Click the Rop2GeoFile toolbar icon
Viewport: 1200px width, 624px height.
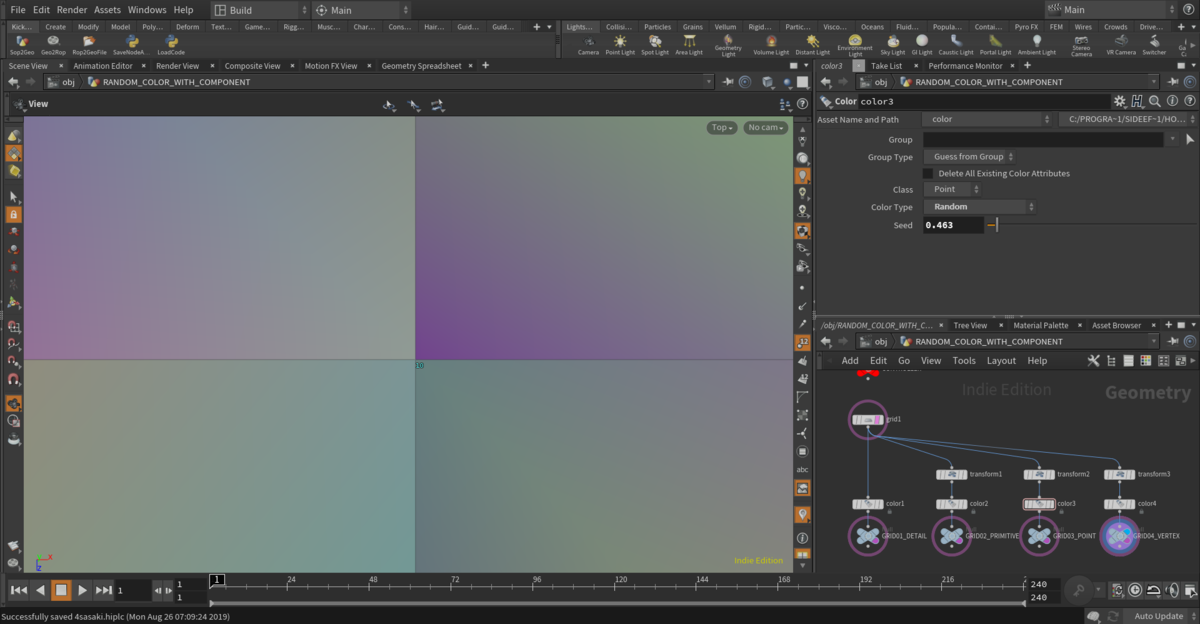coord(87,40)
